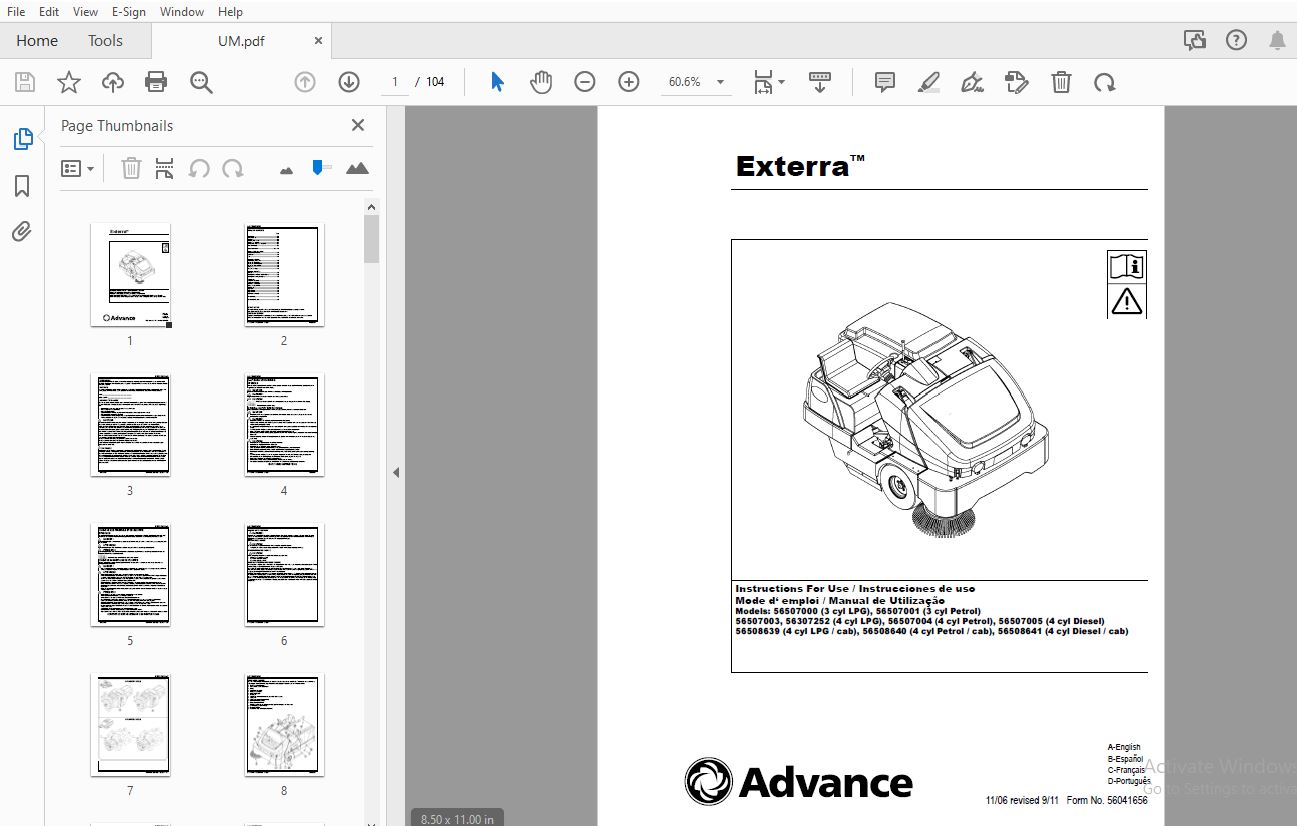Open the Attachments paperclip panel
The width and height of the screenshot is (1297, 826).
coord(22,232)
